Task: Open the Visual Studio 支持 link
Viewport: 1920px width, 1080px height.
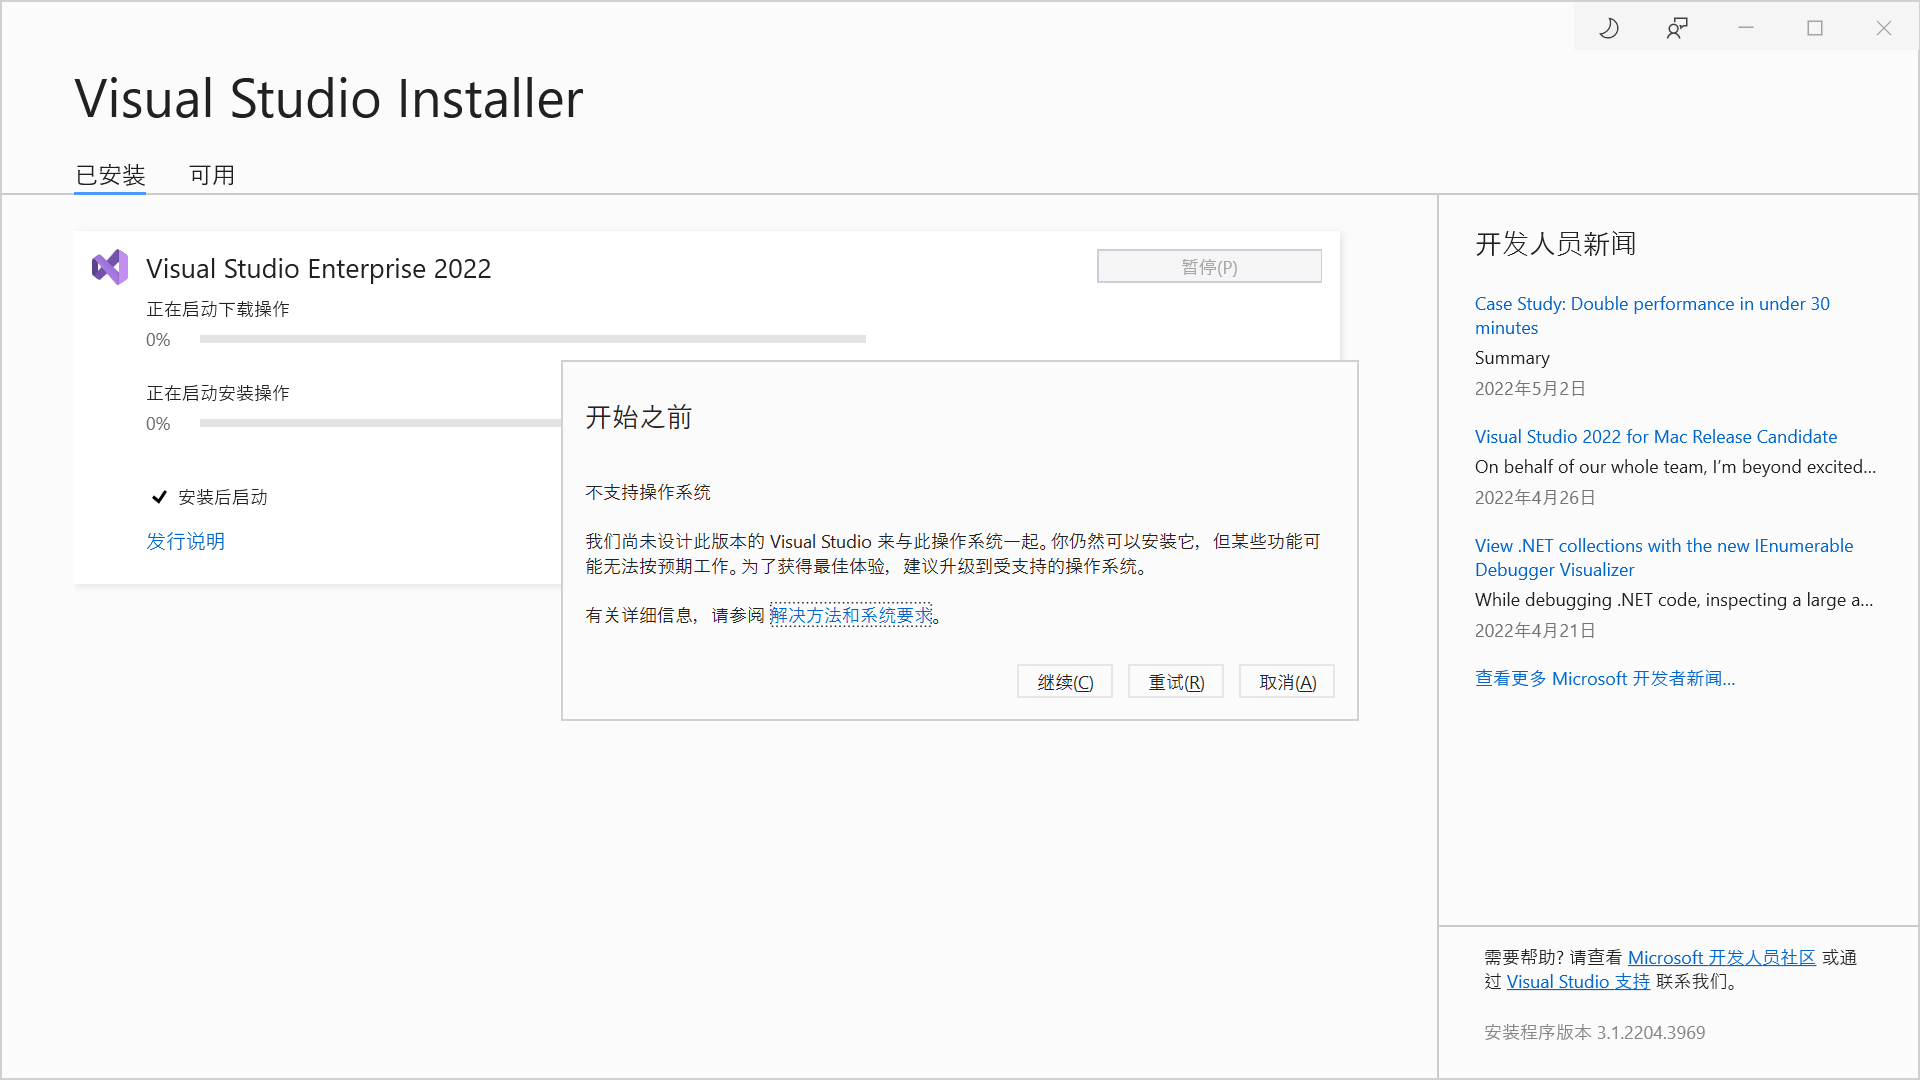Action: (x=1578, y=981)
